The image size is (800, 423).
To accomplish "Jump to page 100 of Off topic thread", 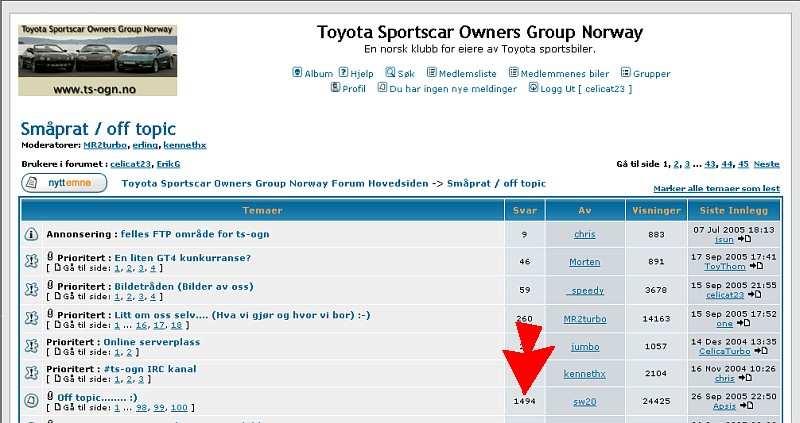I will (x=180, y=408).
